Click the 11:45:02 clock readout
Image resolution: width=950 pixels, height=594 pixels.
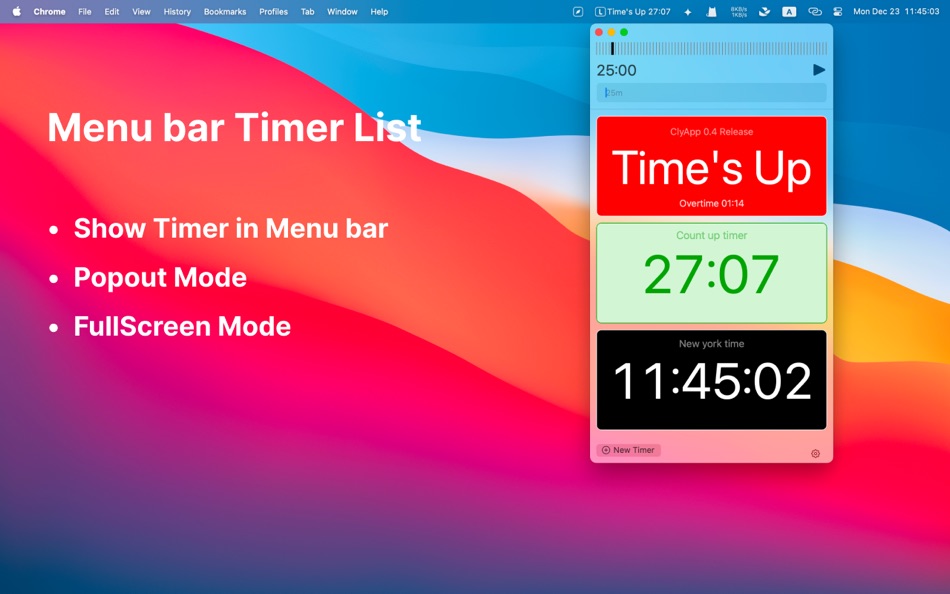tap(712, 381)
